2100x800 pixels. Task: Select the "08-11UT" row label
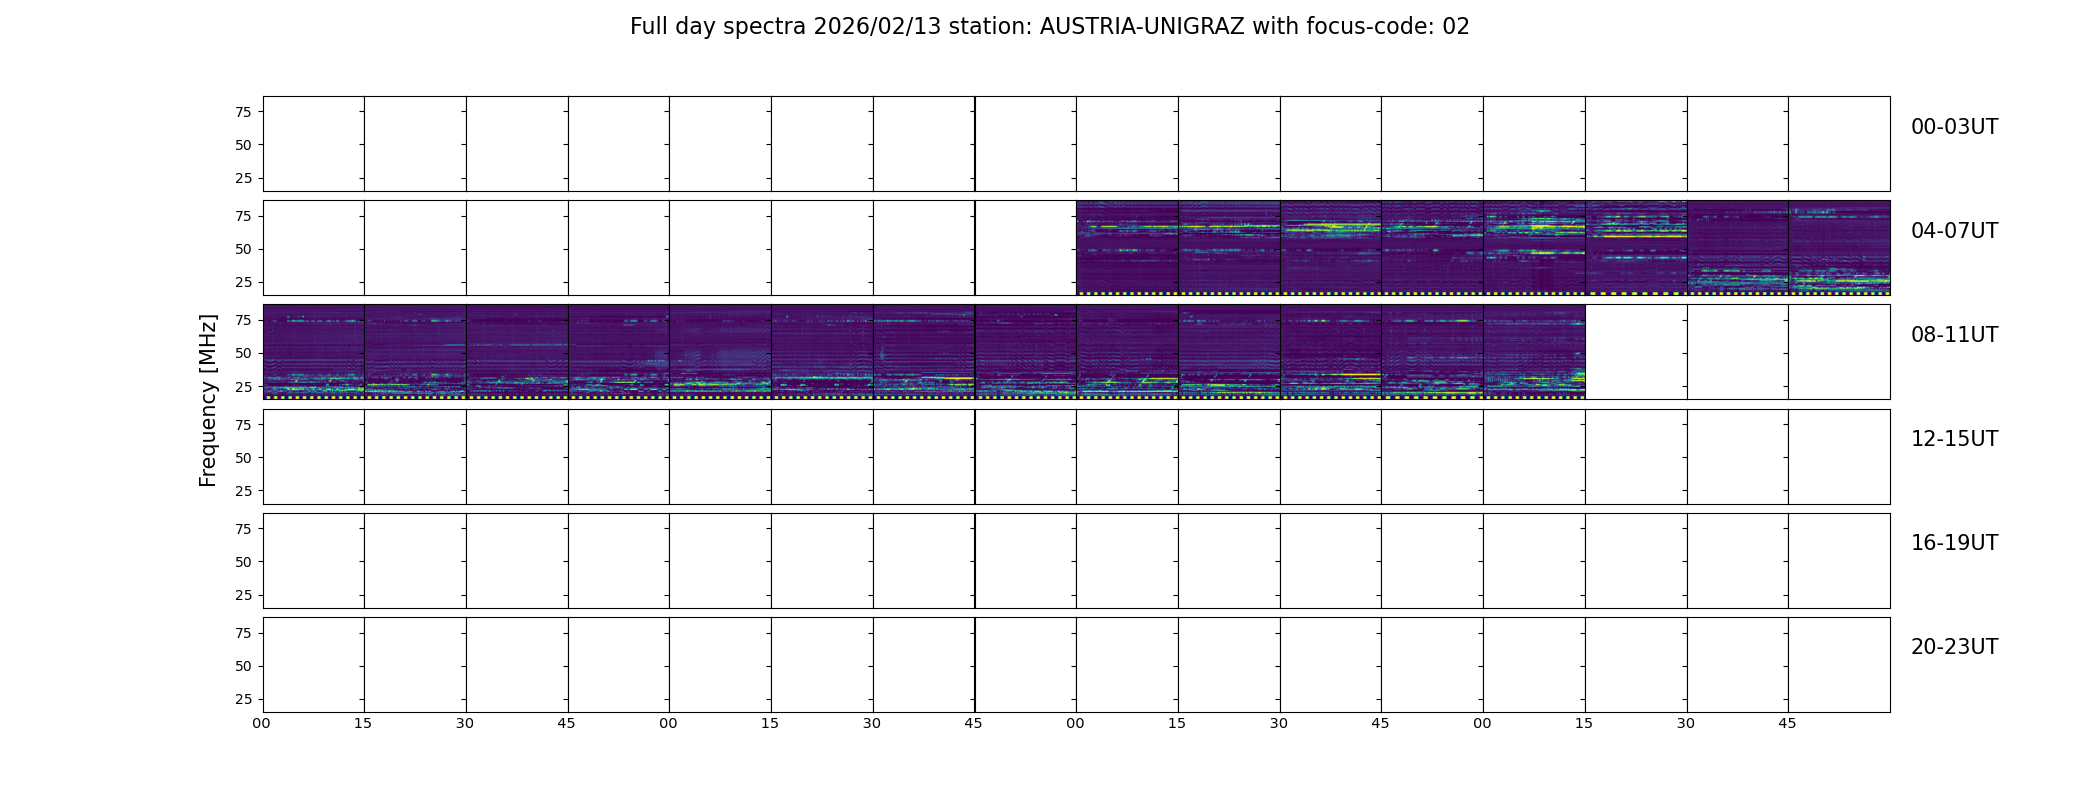(x=1954, y=335)
